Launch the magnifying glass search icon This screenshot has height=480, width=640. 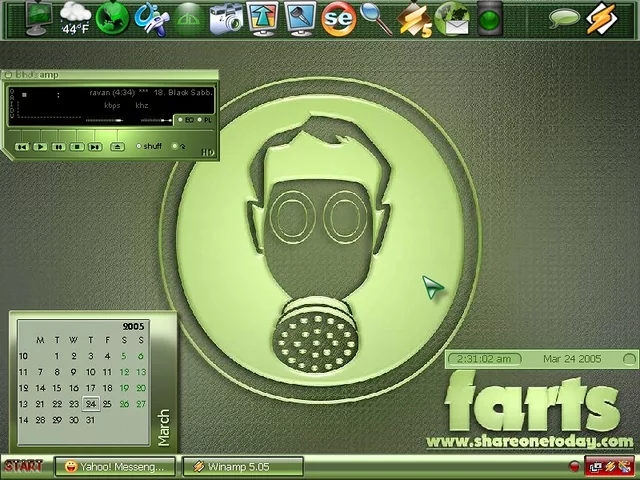375,17
